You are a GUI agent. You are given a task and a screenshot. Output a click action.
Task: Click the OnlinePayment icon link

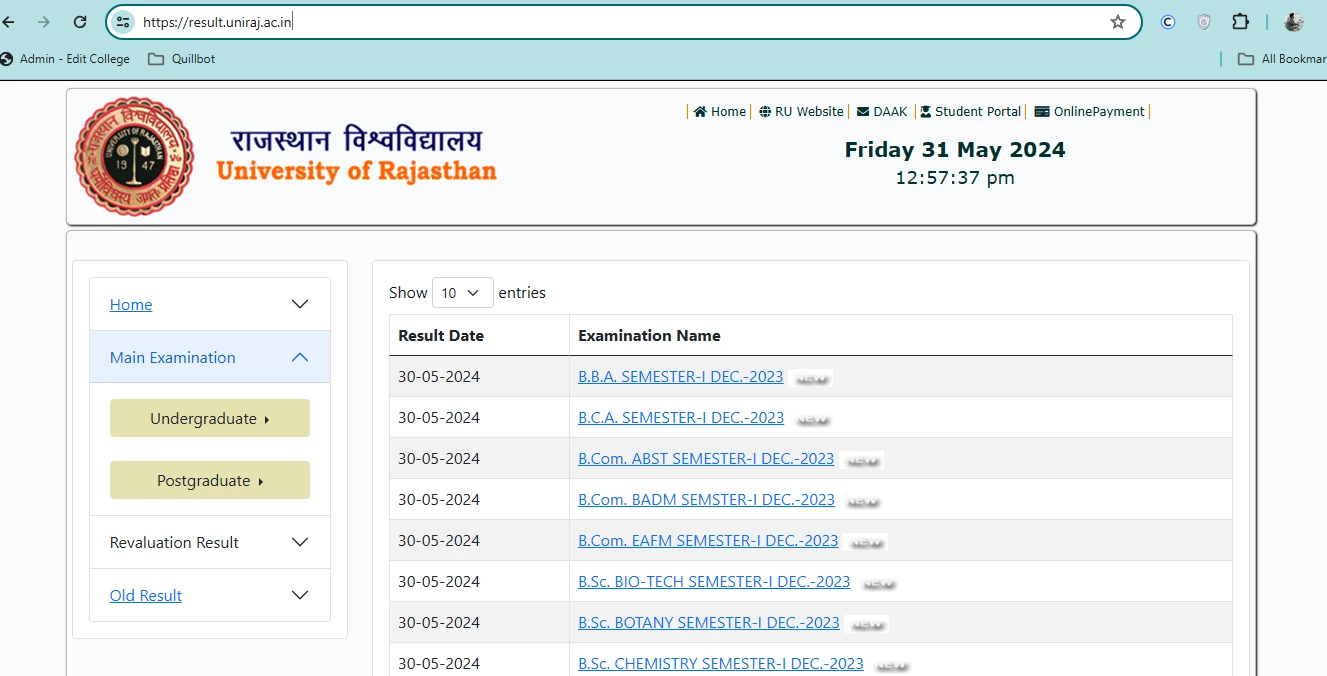pos(1040,111)
